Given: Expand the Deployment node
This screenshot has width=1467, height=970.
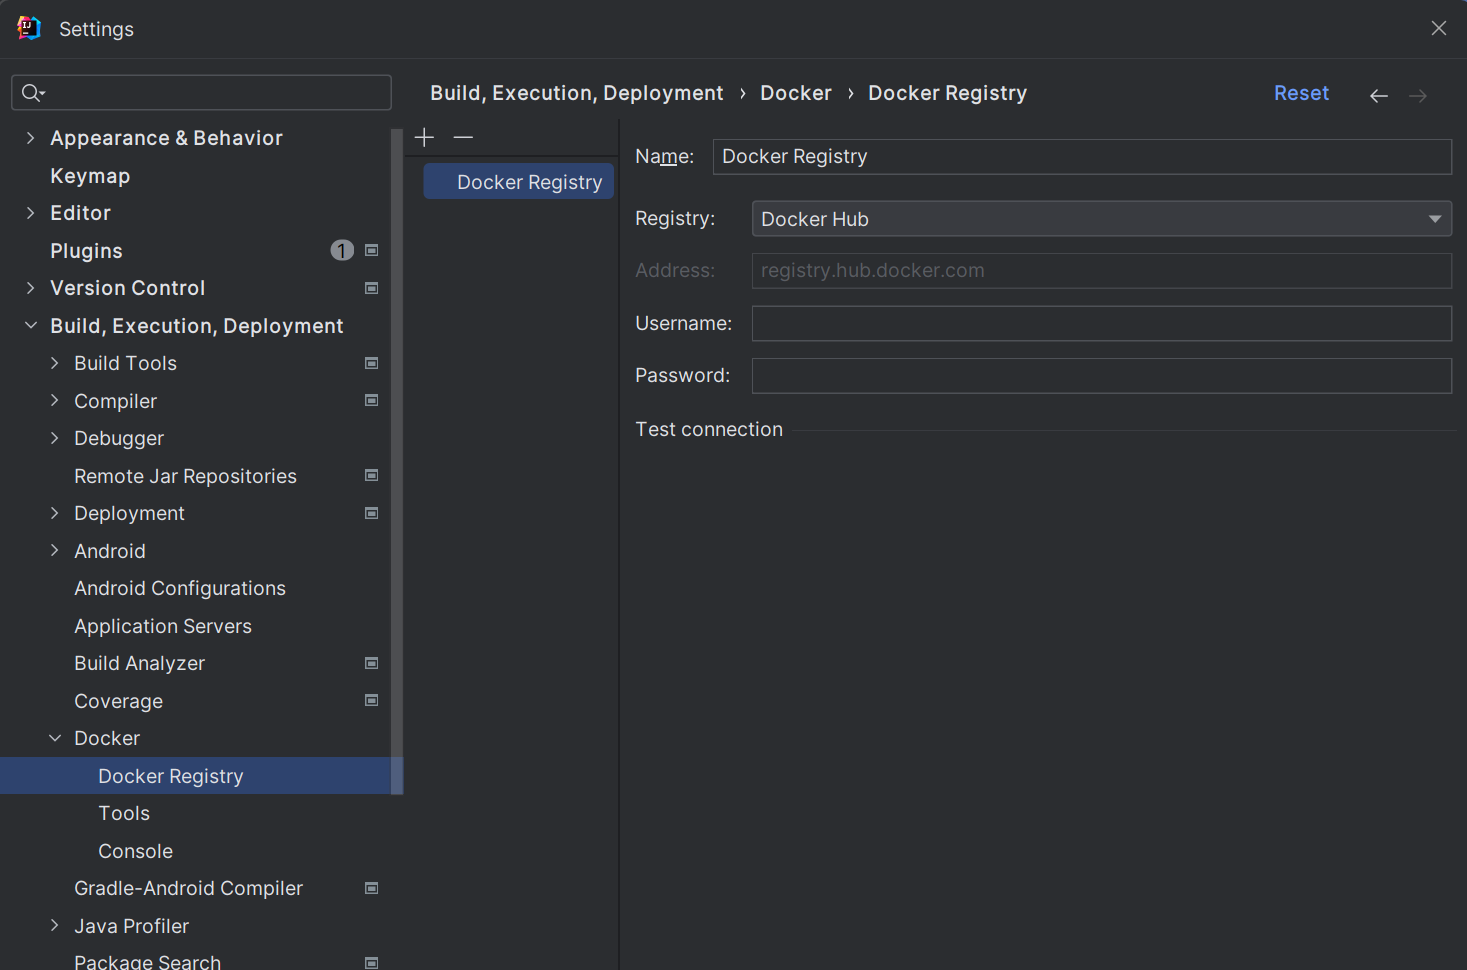Looking at the screenshot, I should tap(55, 513).
